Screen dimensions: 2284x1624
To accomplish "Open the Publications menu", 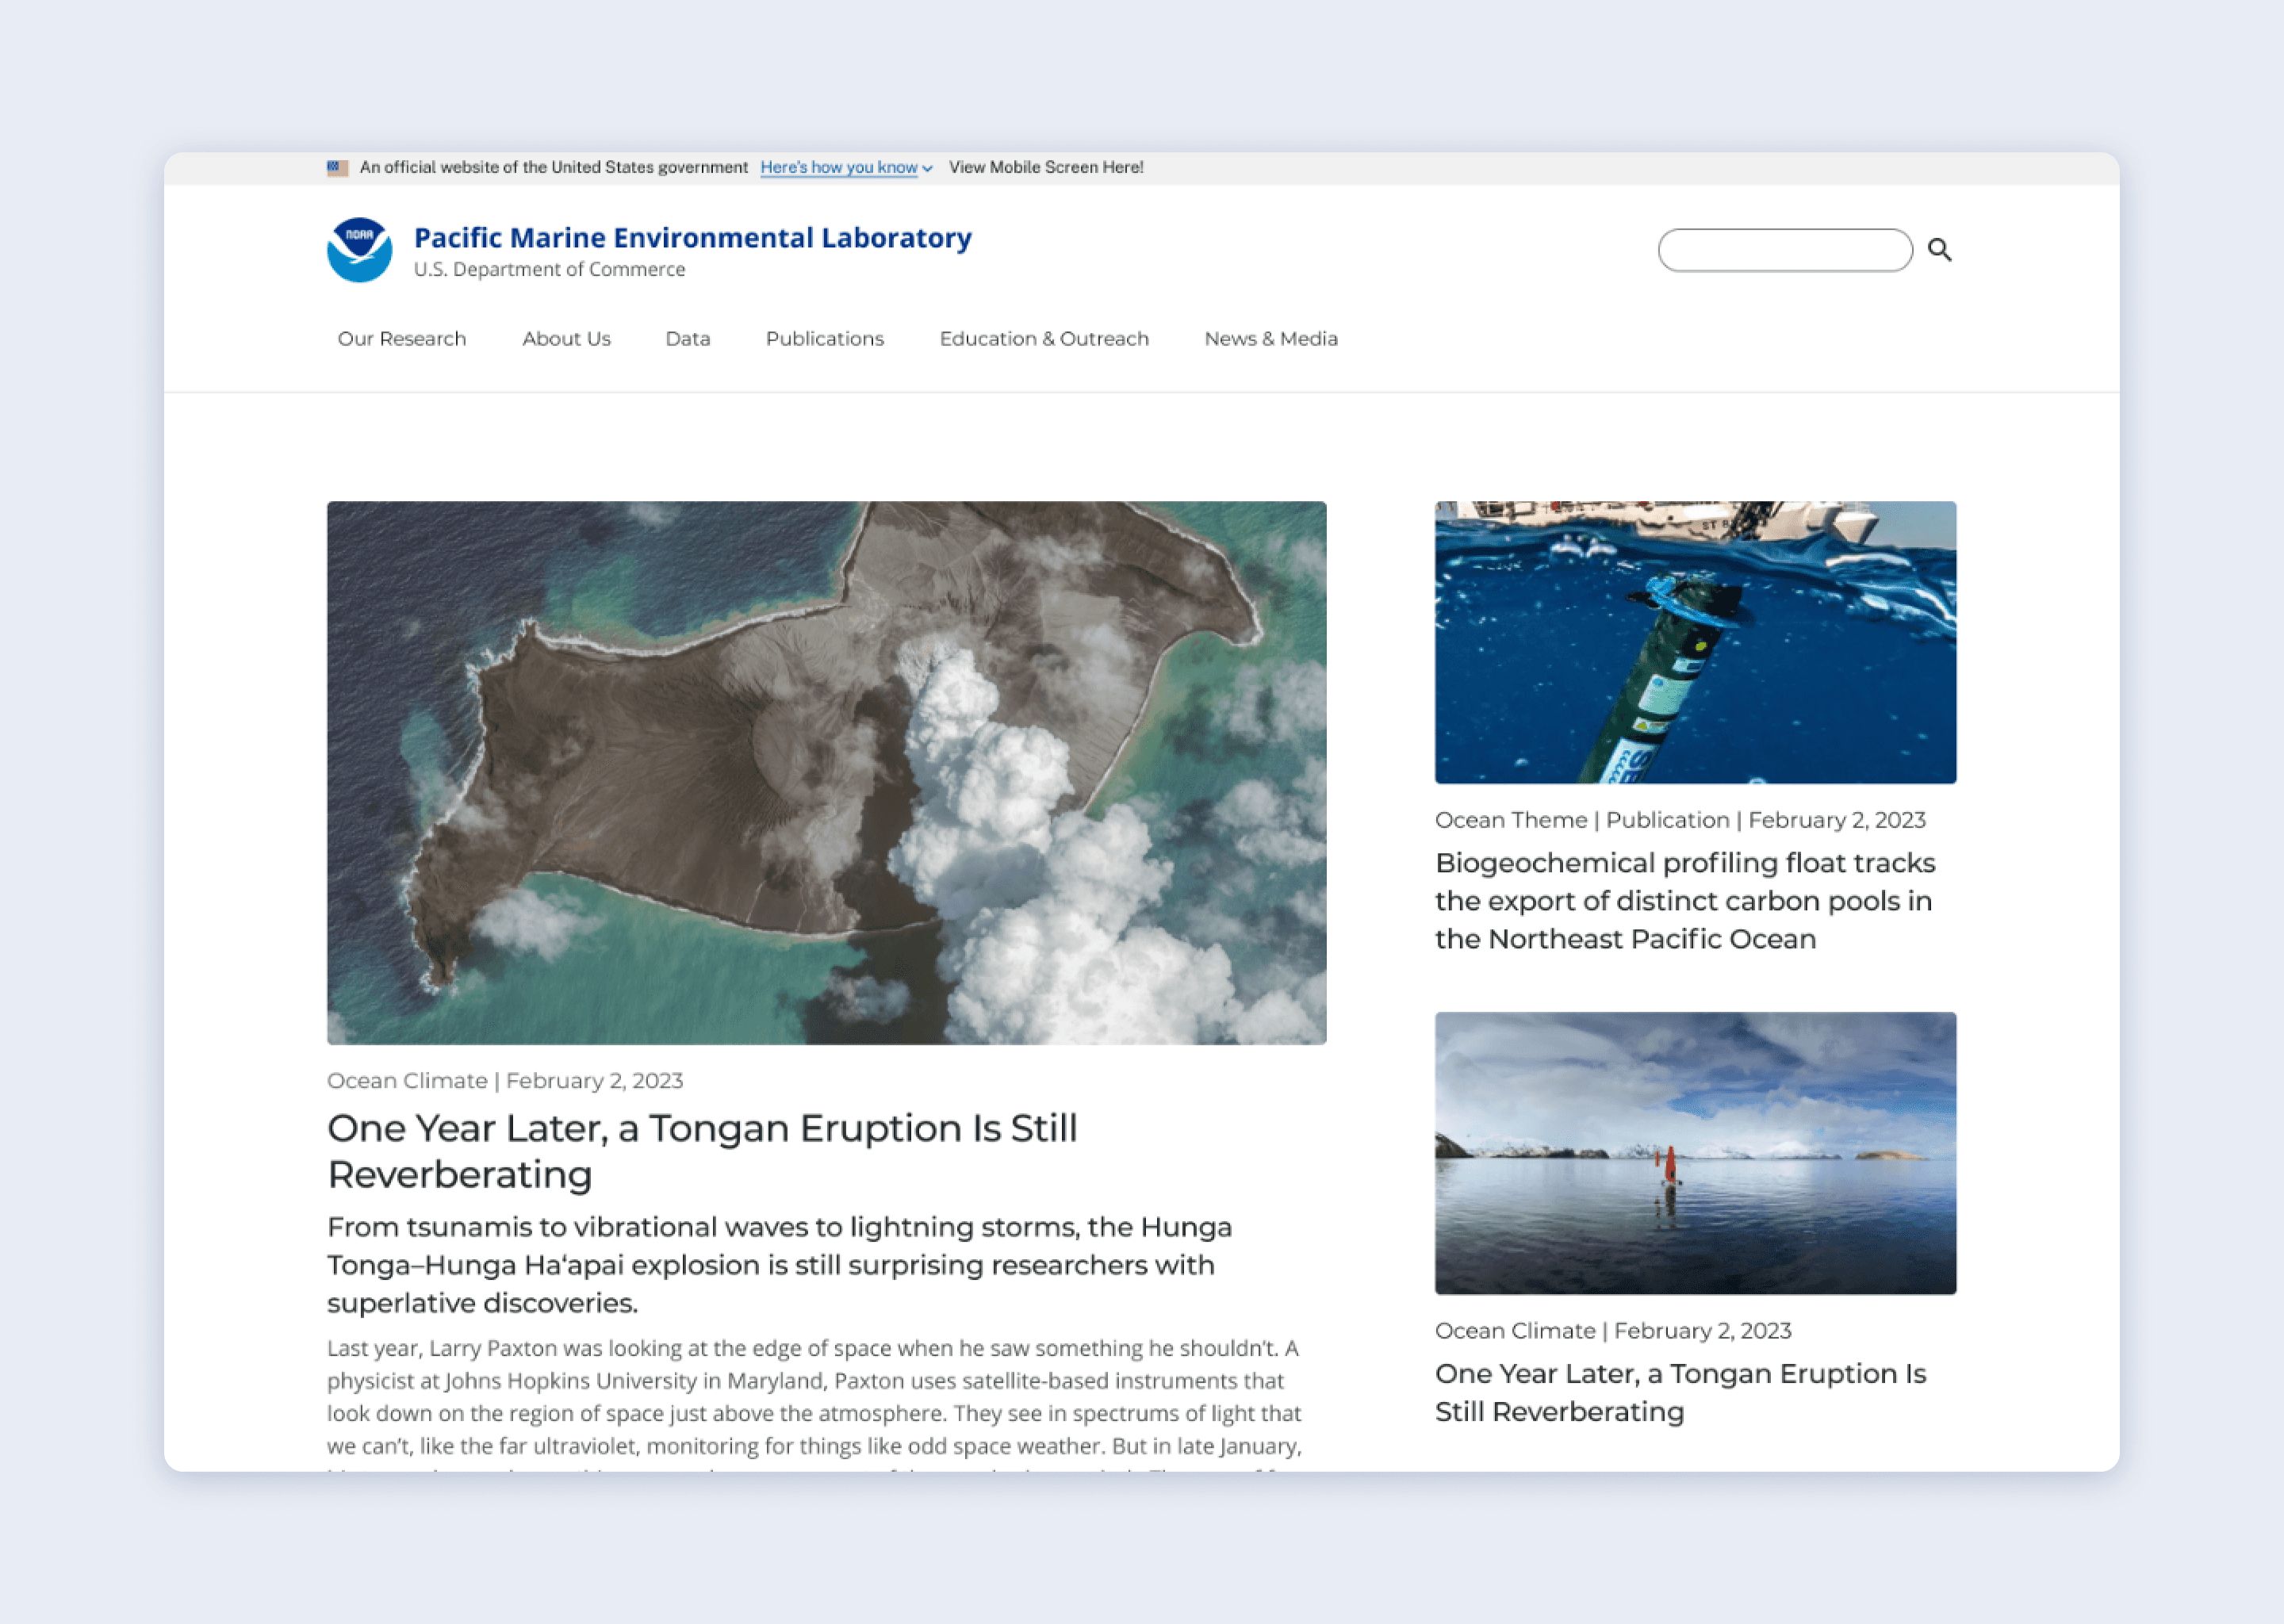I will [x=824, y=339].
